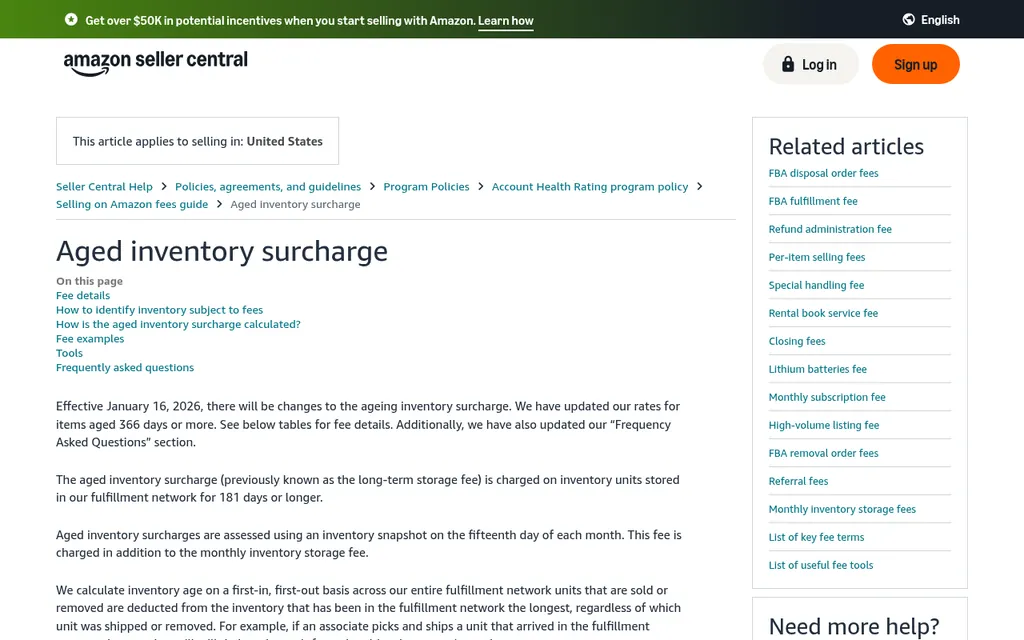Open Seller Central Help breadcrumb
The image size is (1024, 640).
click(x=104, y=186)
